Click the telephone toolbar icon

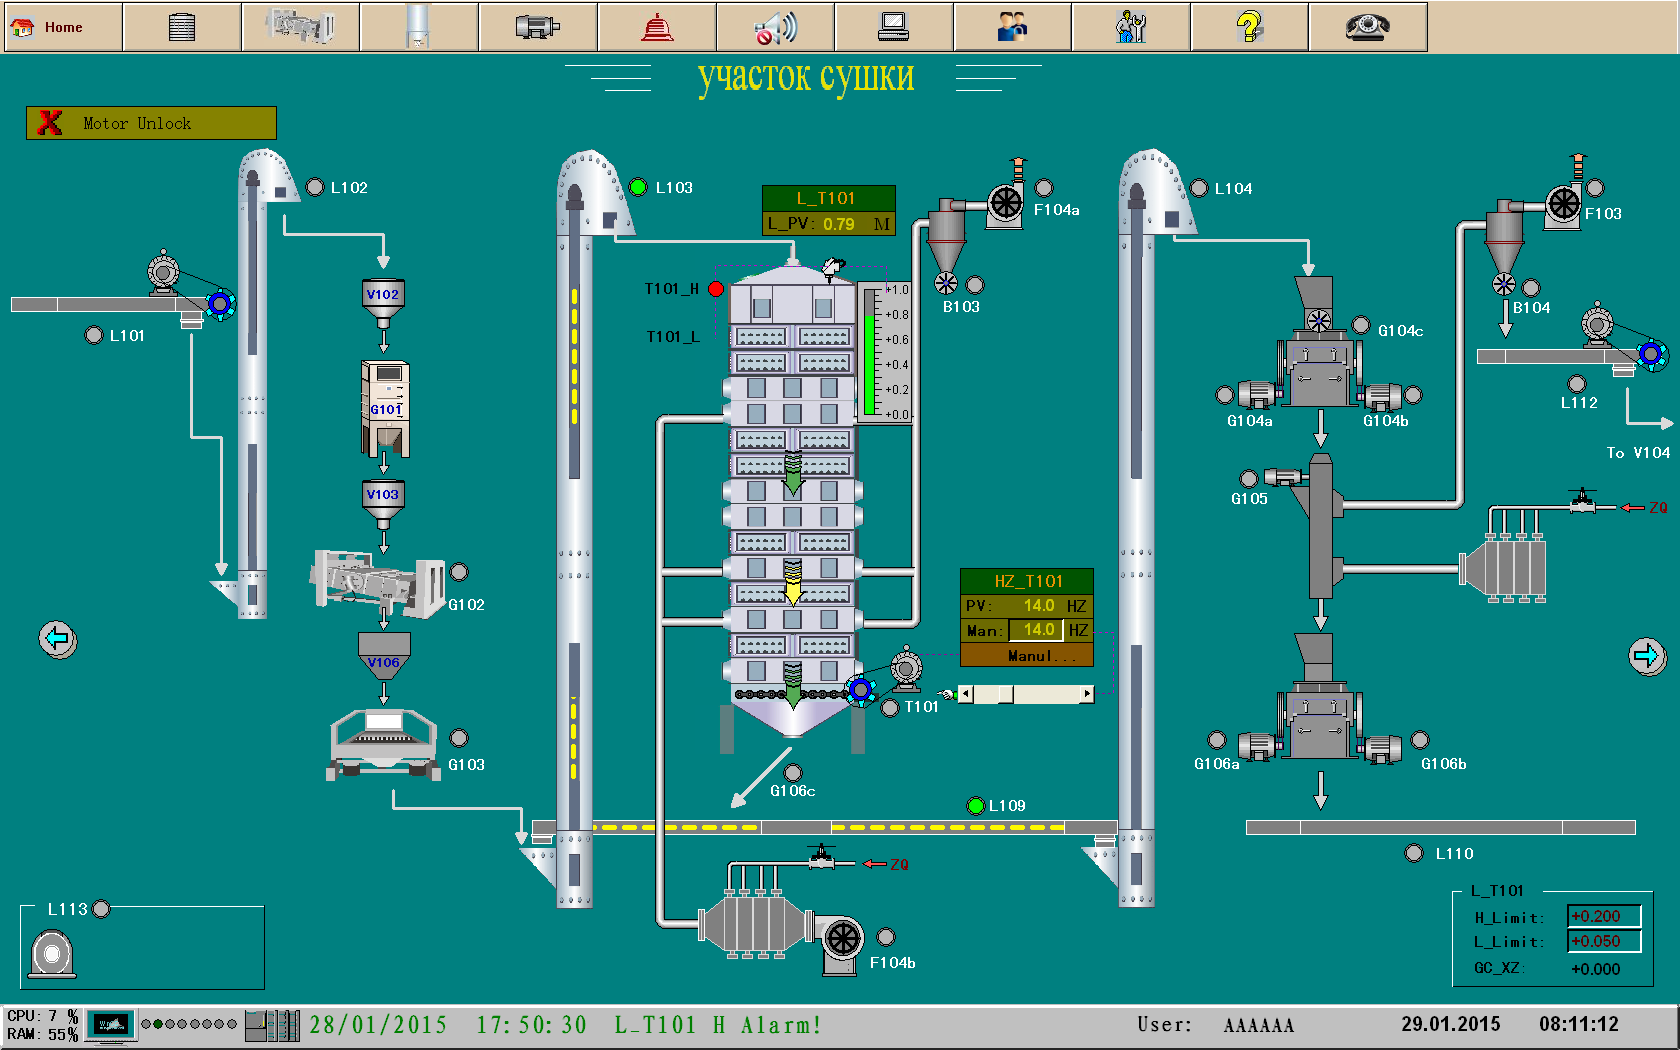click(x=1367, y=27)
